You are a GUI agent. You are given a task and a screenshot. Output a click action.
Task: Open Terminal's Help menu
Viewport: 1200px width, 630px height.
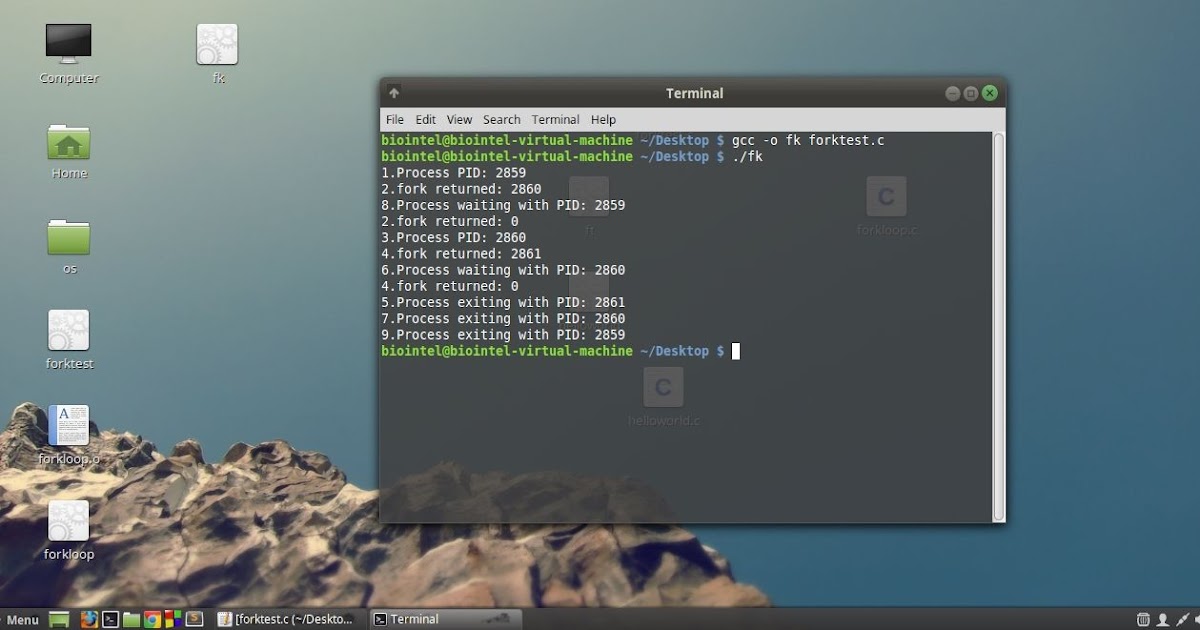[603, 119]
